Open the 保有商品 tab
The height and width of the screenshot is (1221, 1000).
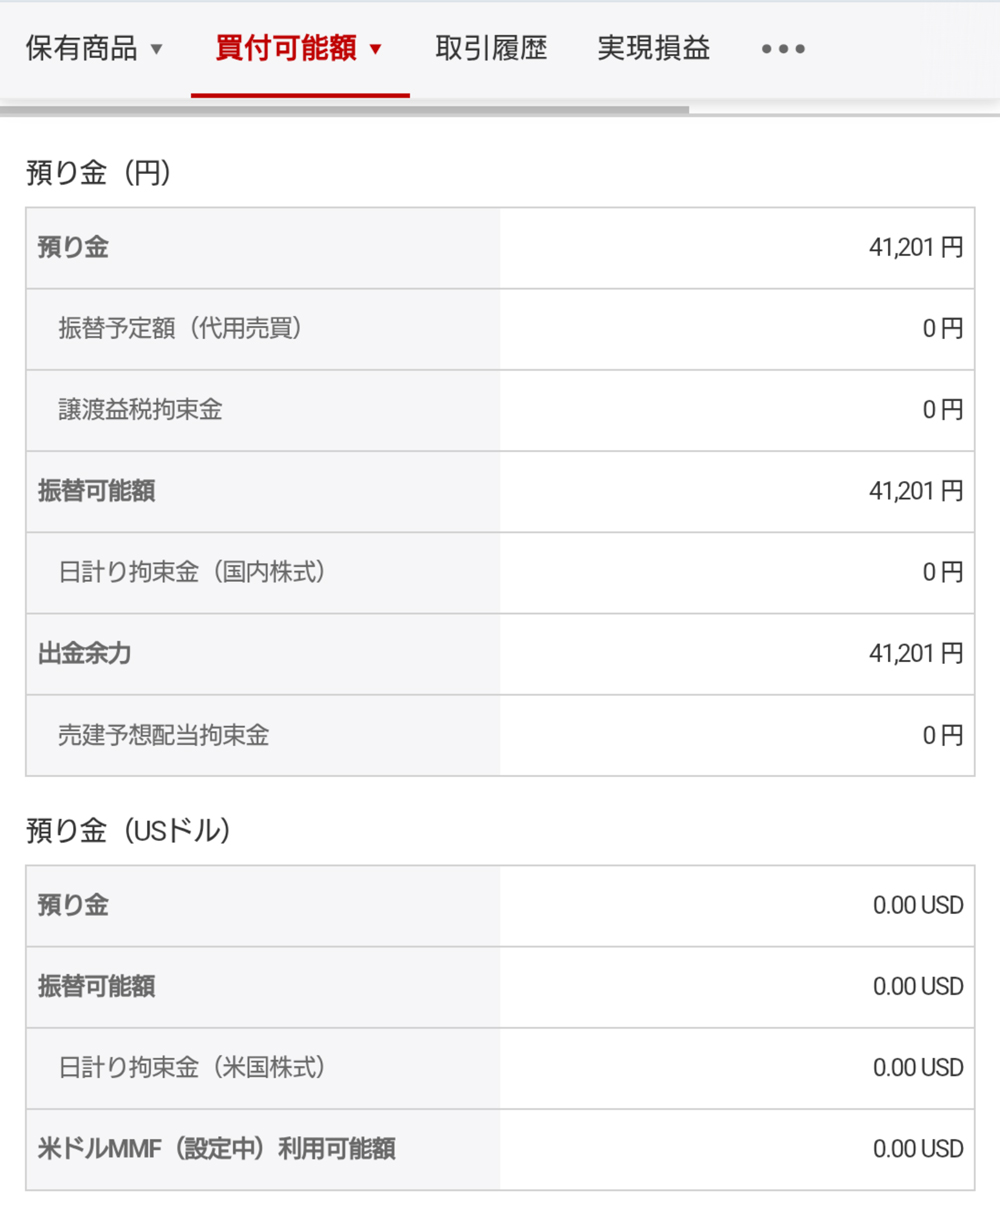pos(81,48)
